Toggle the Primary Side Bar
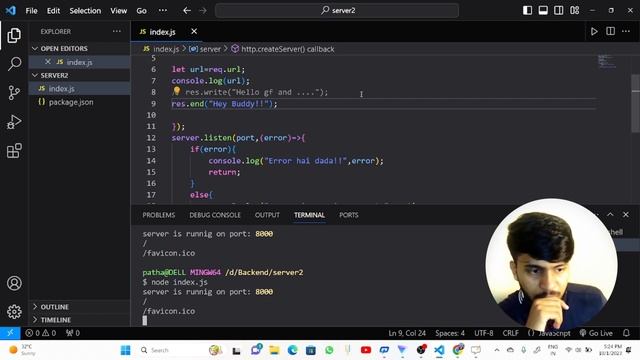 coord(527,10)
